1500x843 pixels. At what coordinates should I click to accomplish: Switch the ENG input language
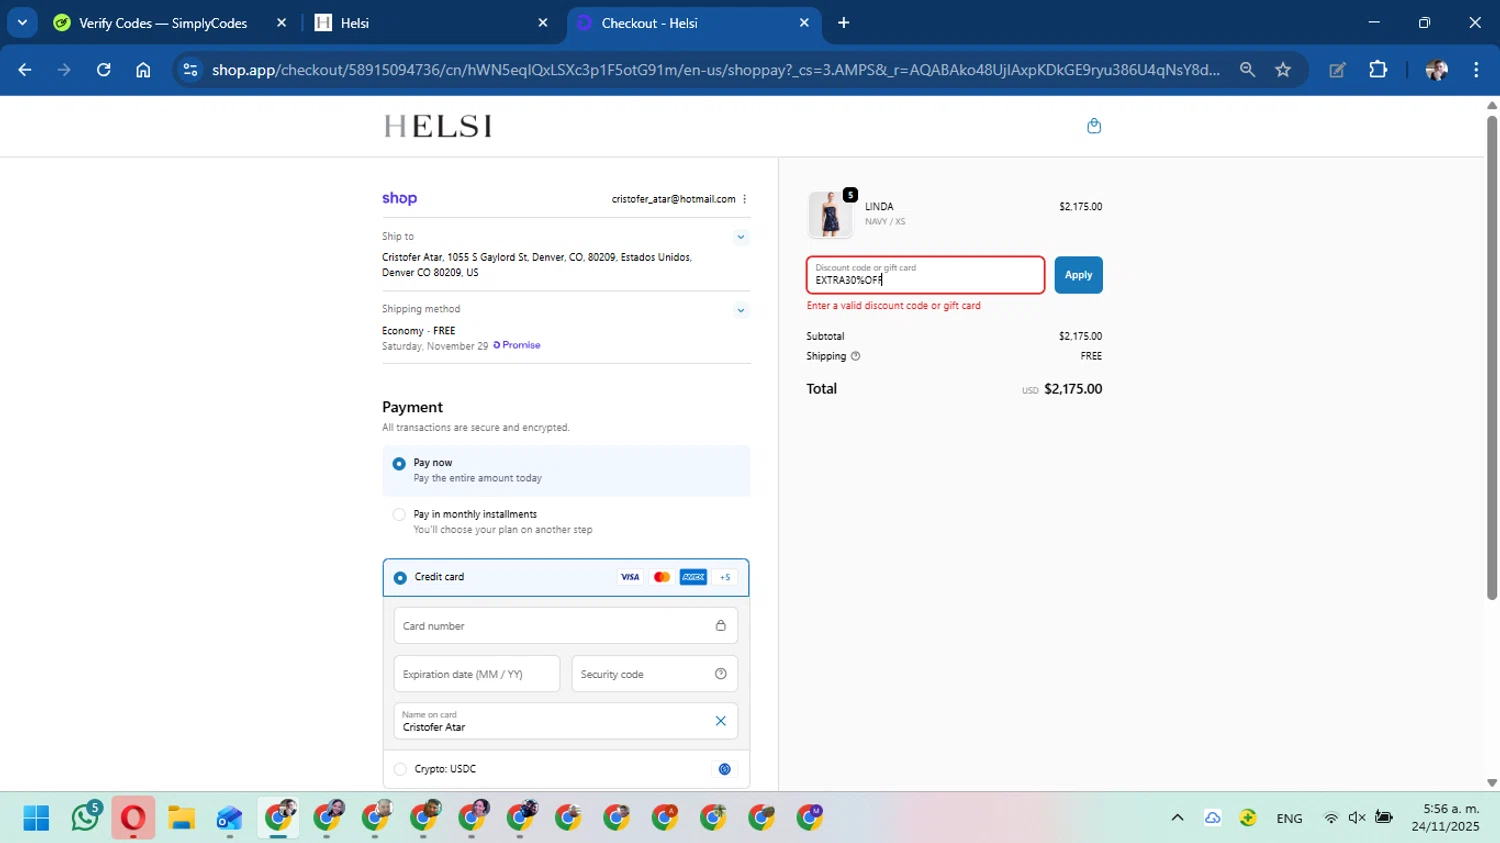coord(1289,818)
